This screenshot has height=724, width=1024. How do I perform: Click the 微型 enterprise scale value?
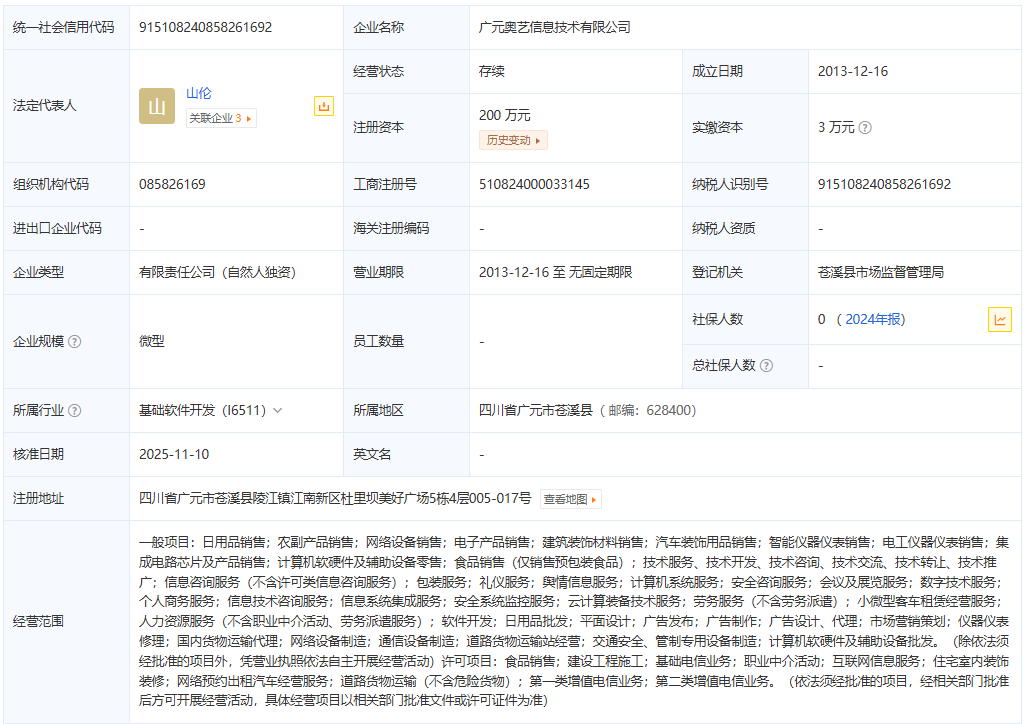coord(152,341)
